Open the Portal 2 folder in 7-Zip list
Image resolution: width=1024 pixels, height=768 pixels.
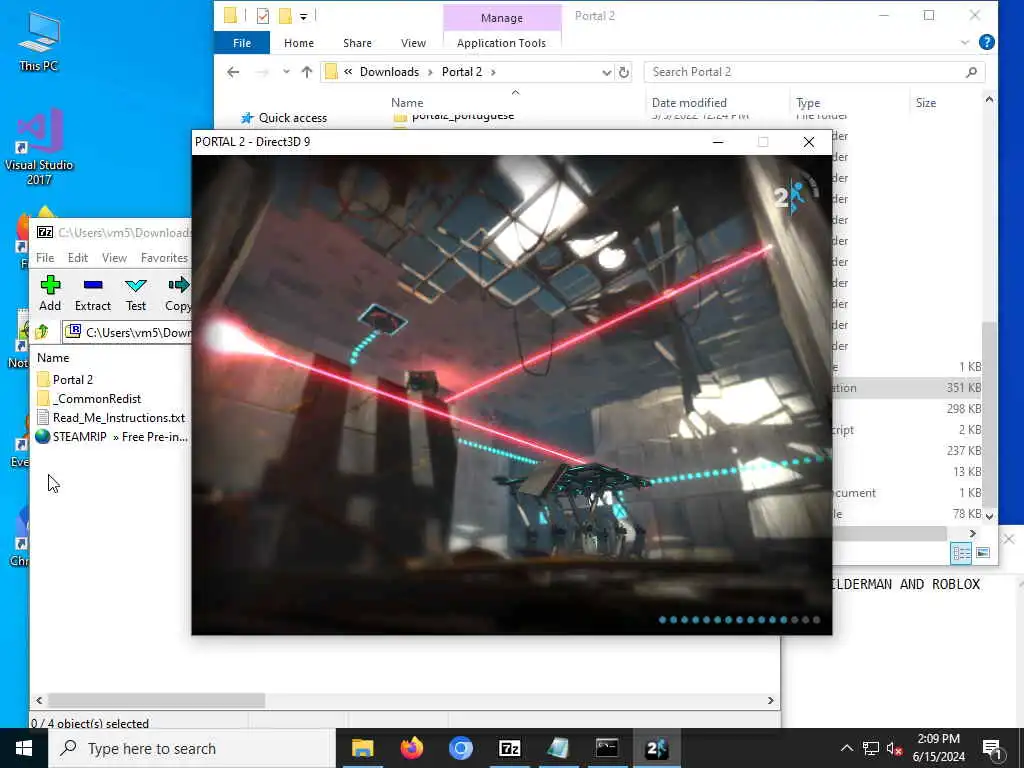pos(65,379)
